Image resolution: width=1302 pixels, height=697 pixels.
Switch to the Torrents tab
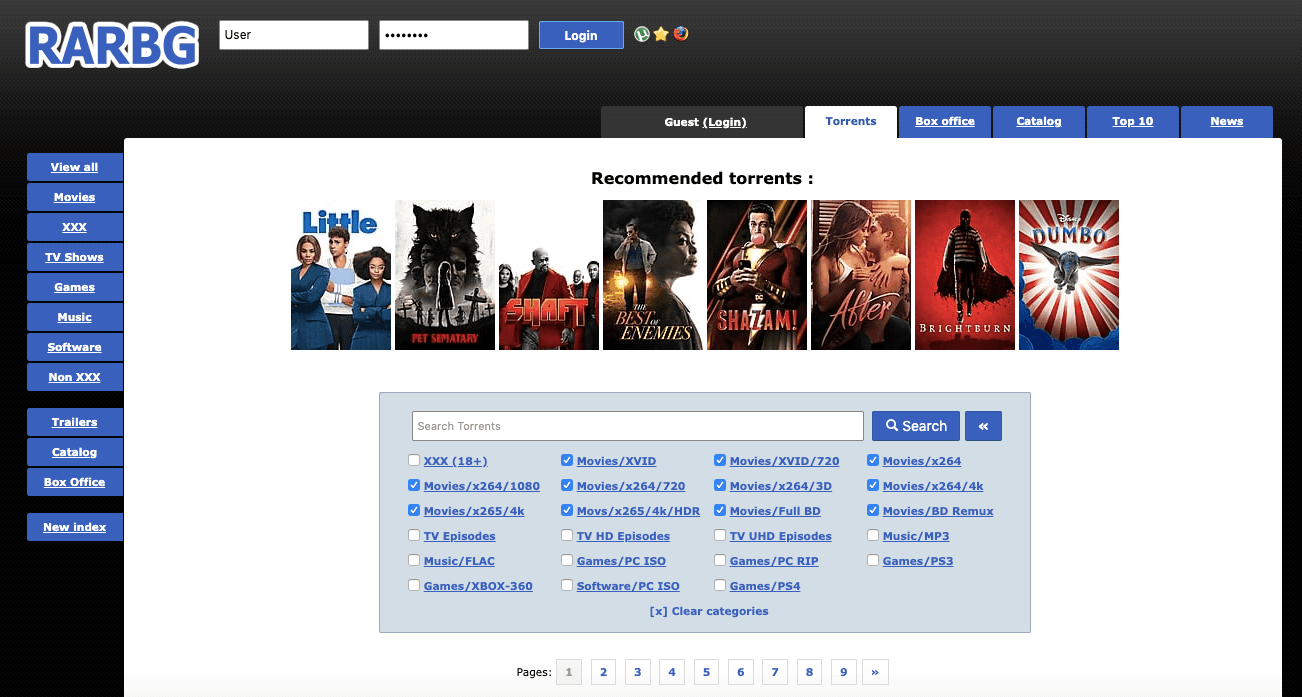pos(851,122)
